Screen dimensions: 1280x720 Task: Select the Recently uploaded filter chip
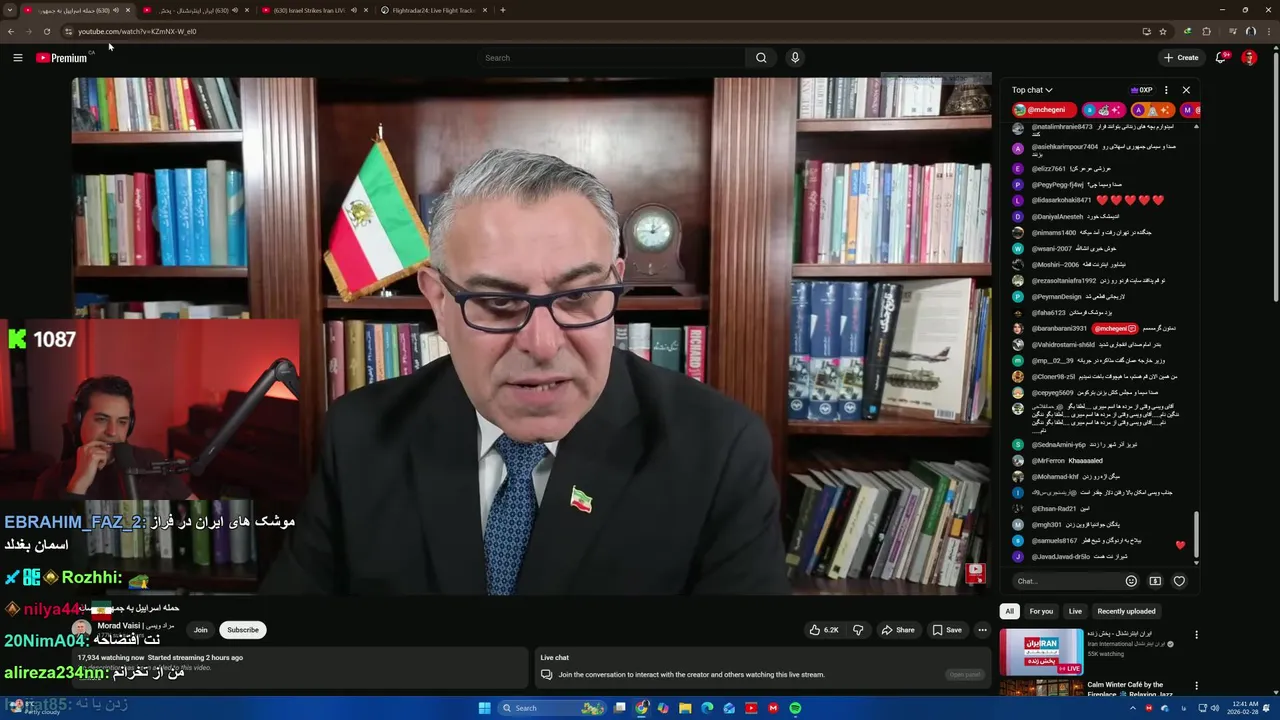pyautogui.click(x=1126, y=611)
